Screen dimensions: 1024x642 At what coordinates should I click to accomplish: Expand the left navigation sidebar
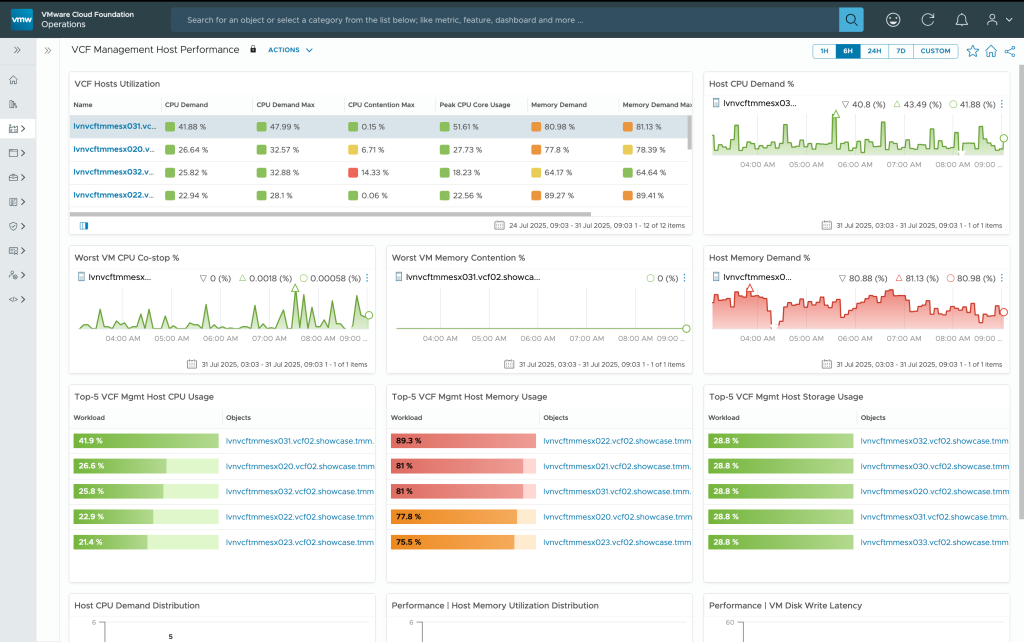pyautogui.click(x=17, y=49)
